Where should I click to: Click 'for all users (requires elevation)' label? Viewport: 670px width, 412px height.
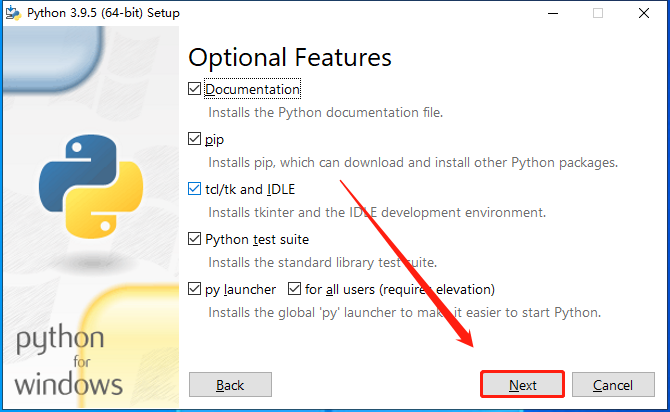point(400,290)
